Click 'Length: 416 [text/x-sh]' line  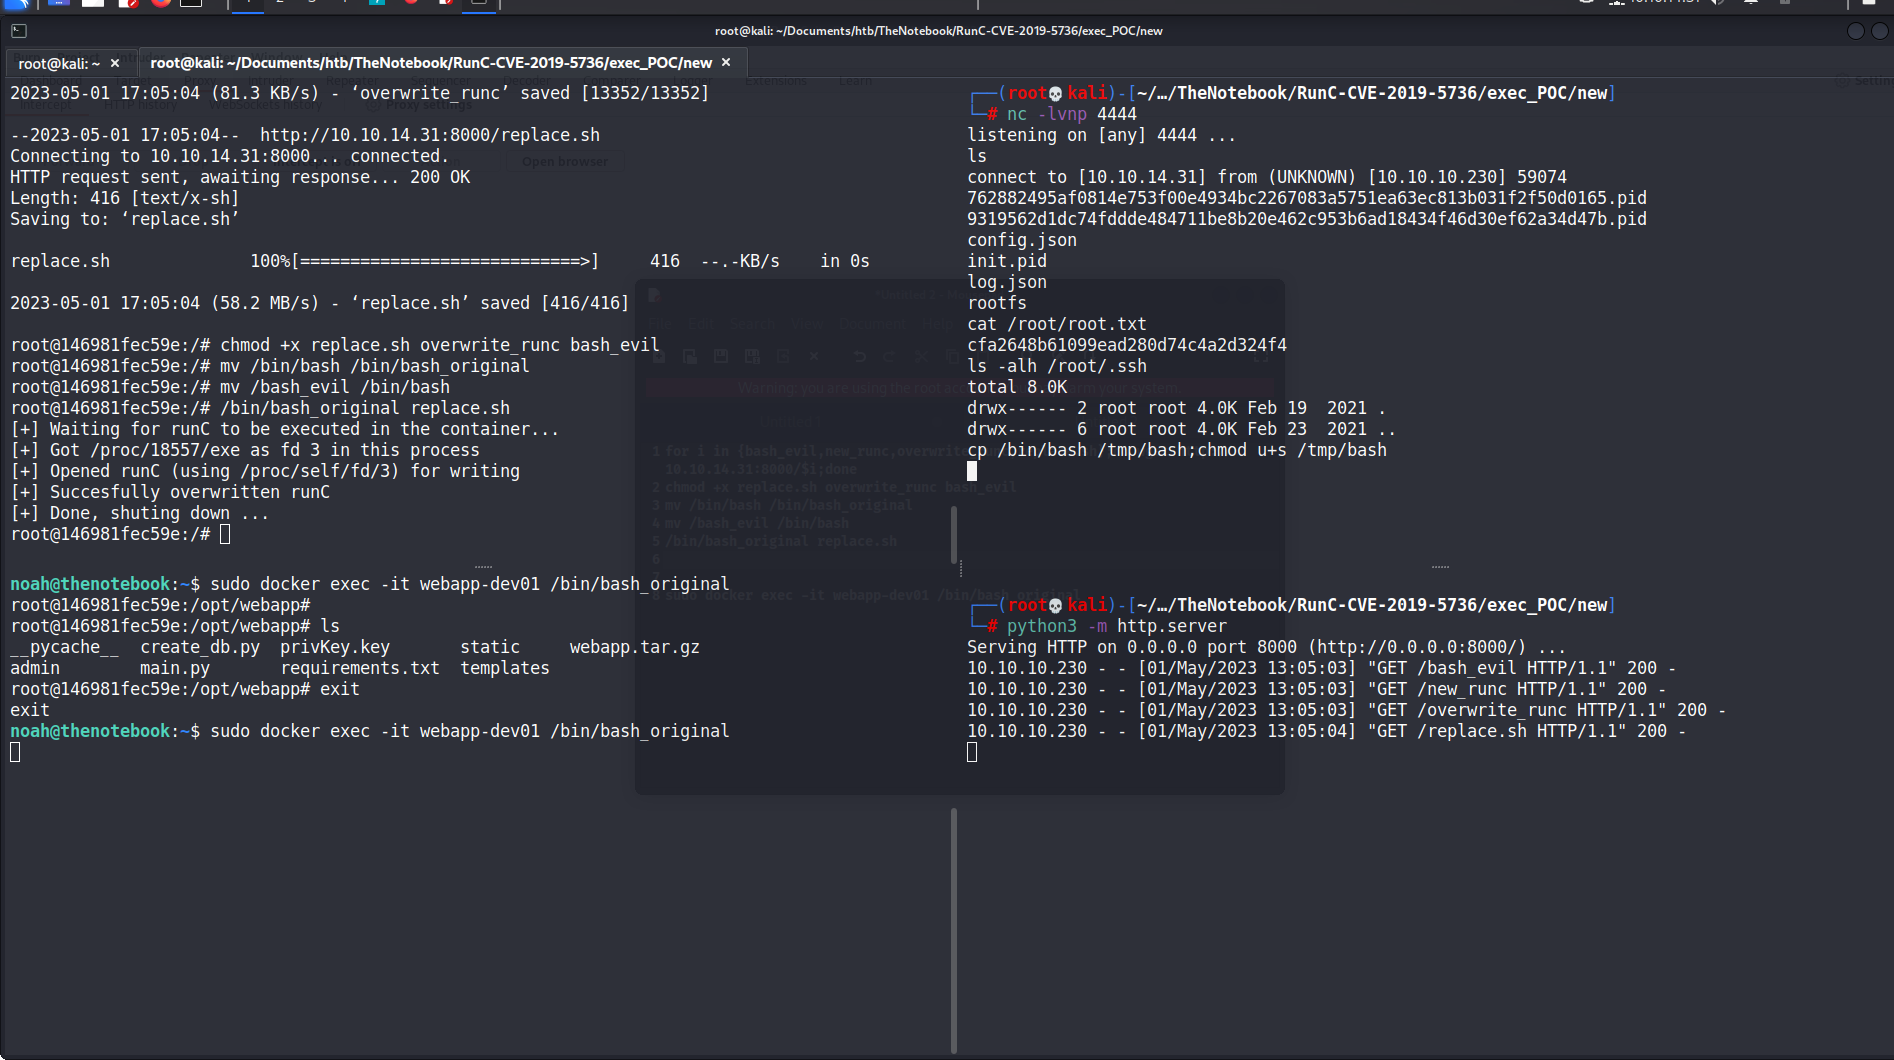pyautogui.click(x=125, y=198)
